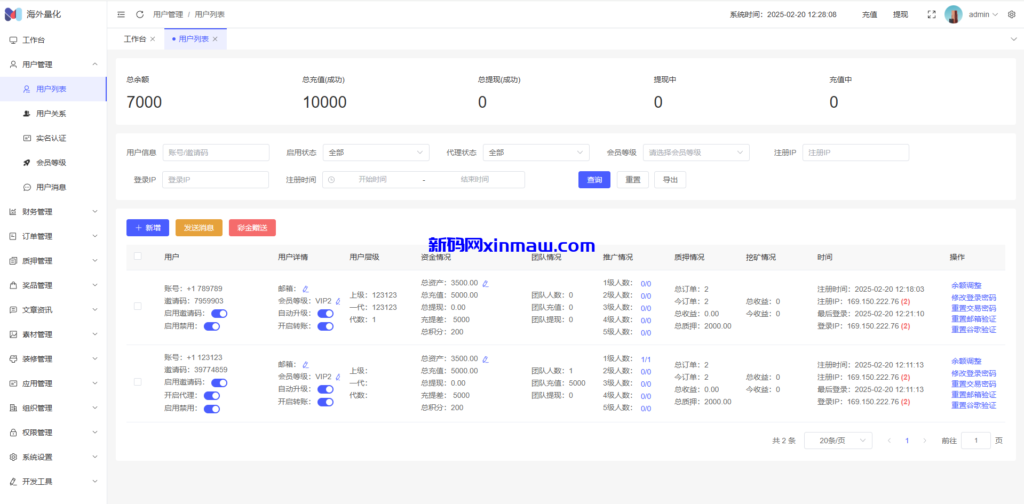This screenshot has height=504, width=1024.
Task: Edit total assets icon for account +1 789789
Action: 485,283
